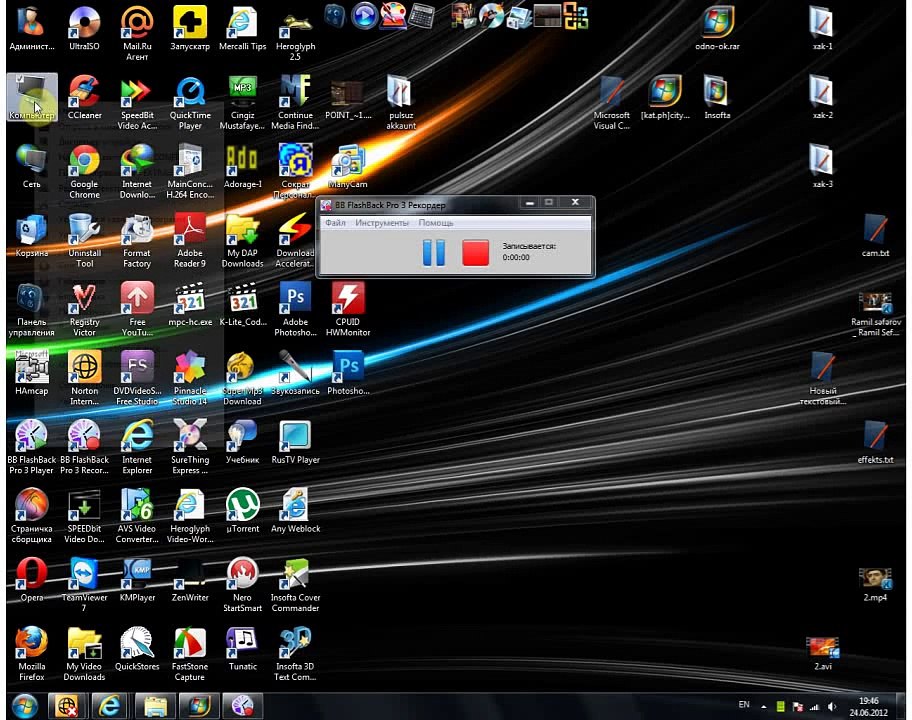Select the RusTV Player shortcut

point(295,442)
